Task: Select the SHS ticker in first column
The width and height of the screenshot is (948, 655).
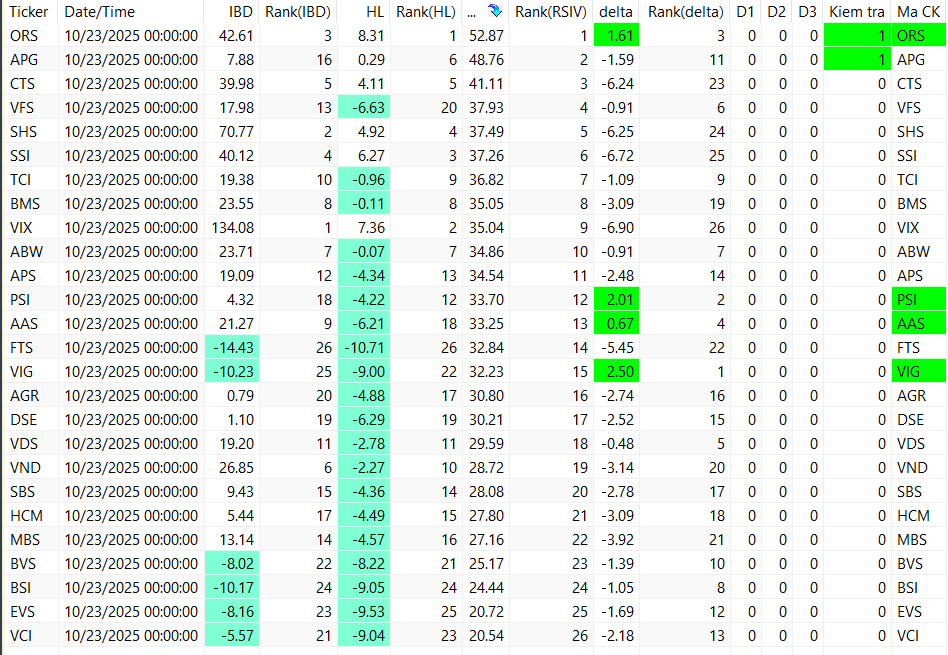Action: coord(23,132)
